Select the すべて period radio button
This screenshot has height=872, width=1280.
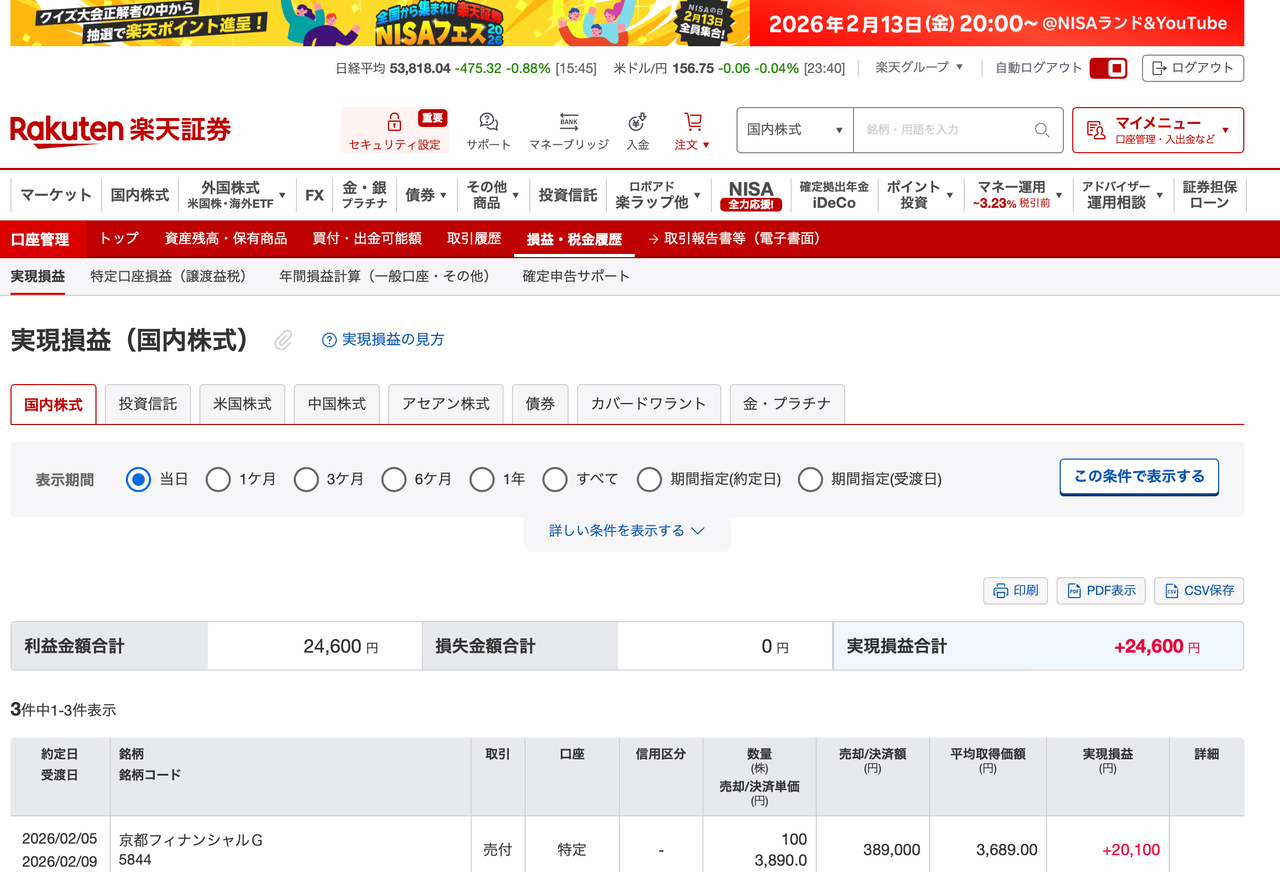(x=555, y=480)
